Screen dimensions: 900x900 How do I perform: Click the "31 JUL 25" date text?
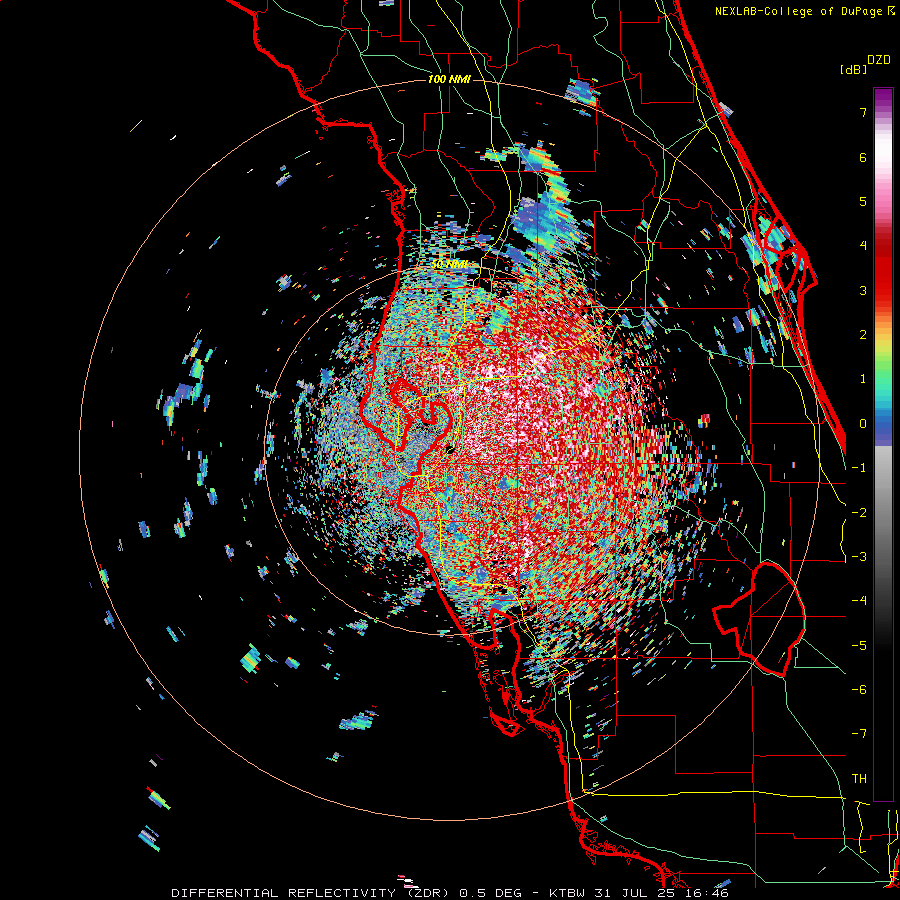[634, 893]
